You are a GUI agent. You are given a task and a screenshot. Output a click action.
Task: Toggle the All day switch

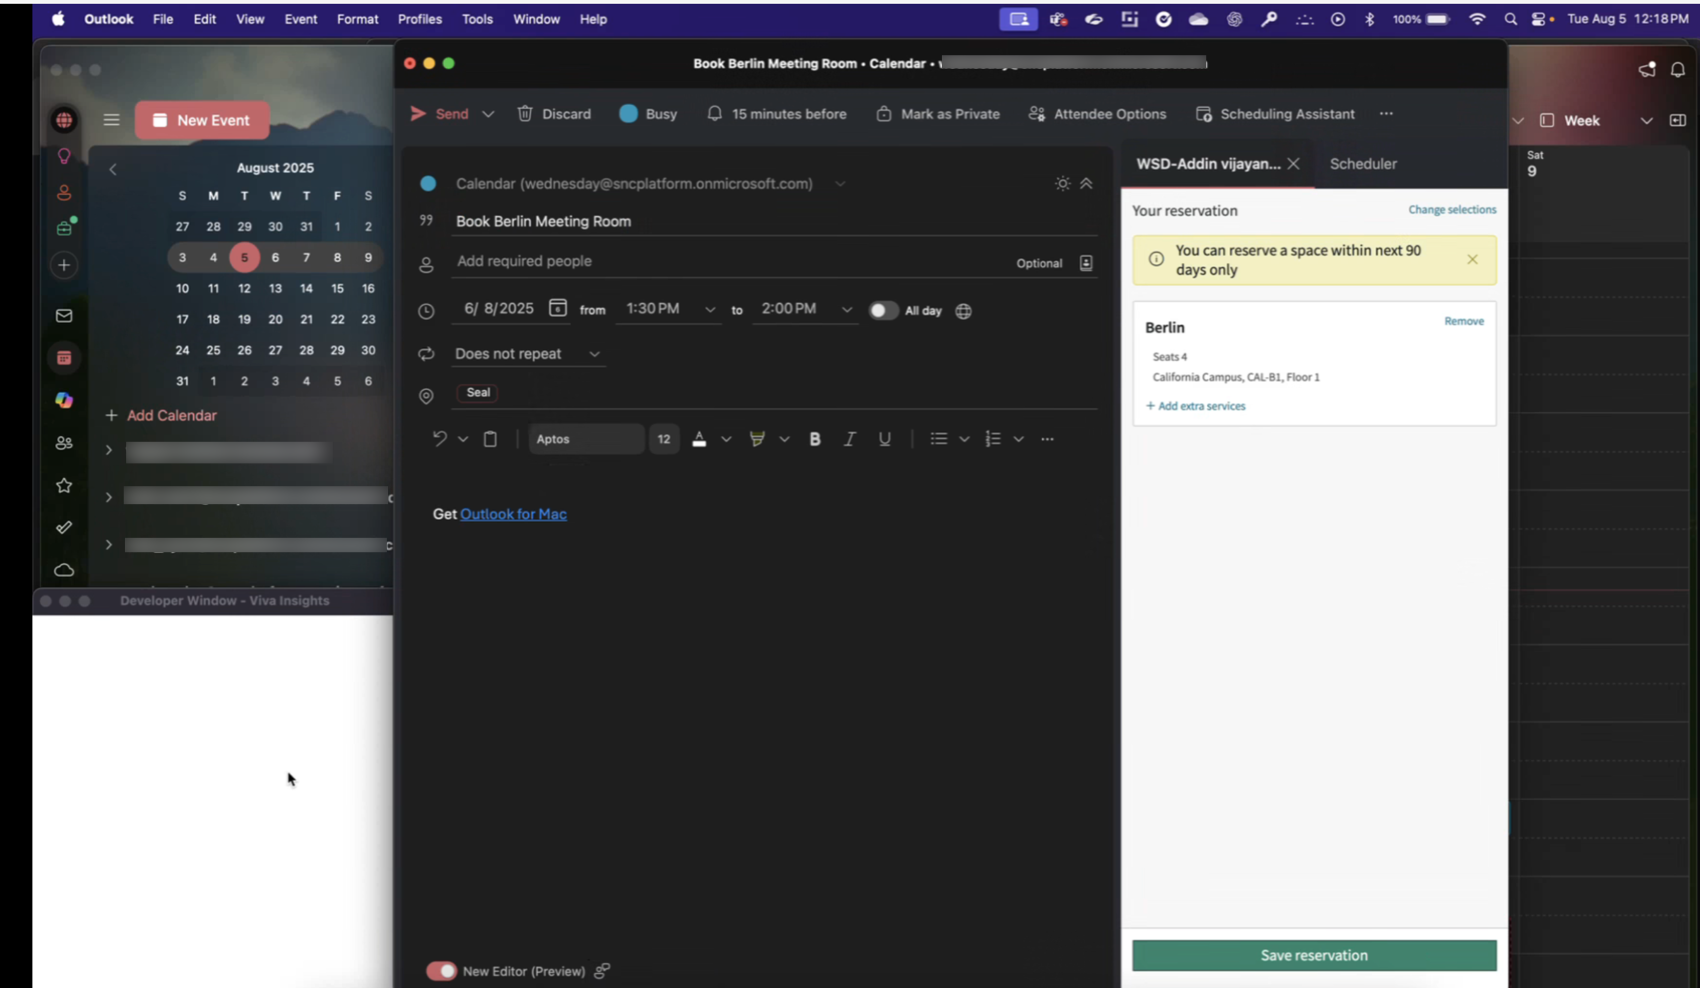coord(883,311)
